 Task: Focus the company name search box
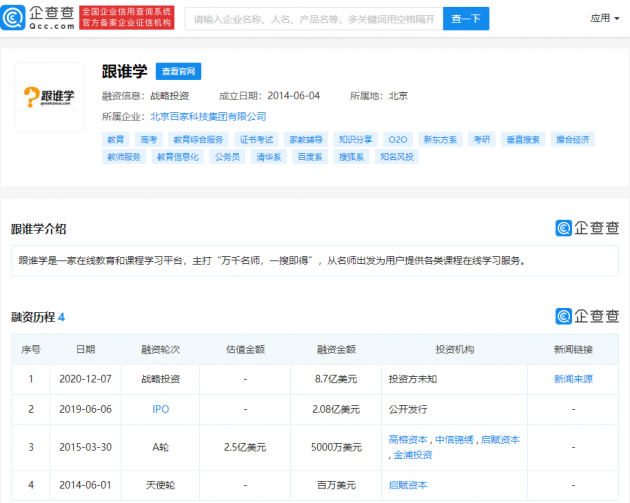point(314,18)
